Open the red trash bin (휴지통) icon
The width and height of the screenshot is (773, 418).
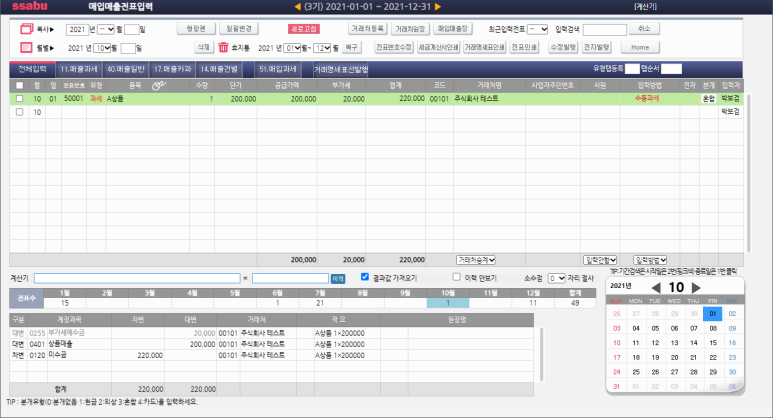(223, 47)
